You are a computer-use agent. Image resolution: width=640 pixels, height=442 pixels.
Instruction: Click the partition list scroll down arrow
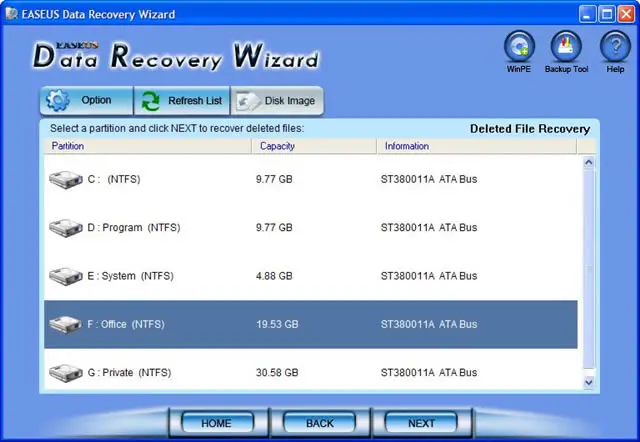(x=589, y=382)
